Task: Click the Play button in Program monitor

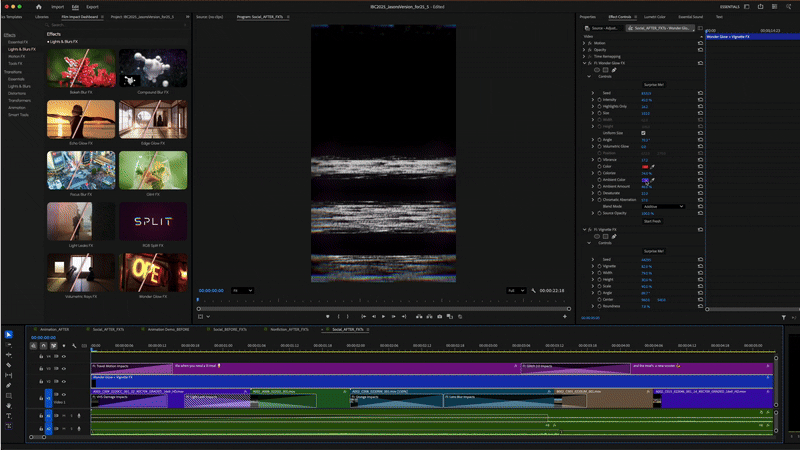Action: point(383,316)
